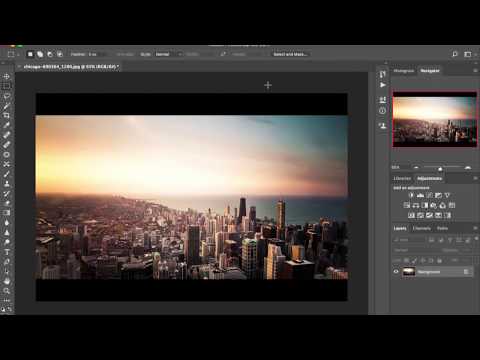Toggle lock all for layer
Viewport: 480px width, 360px height.
[439, 260]
